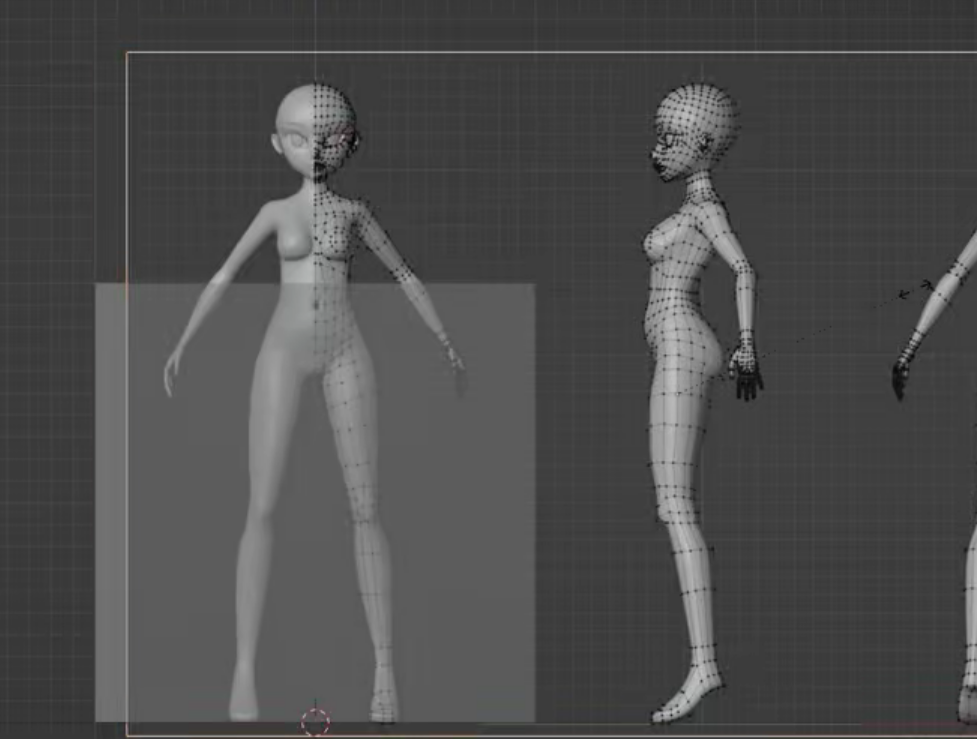Click the side-view model's ear

708,142
